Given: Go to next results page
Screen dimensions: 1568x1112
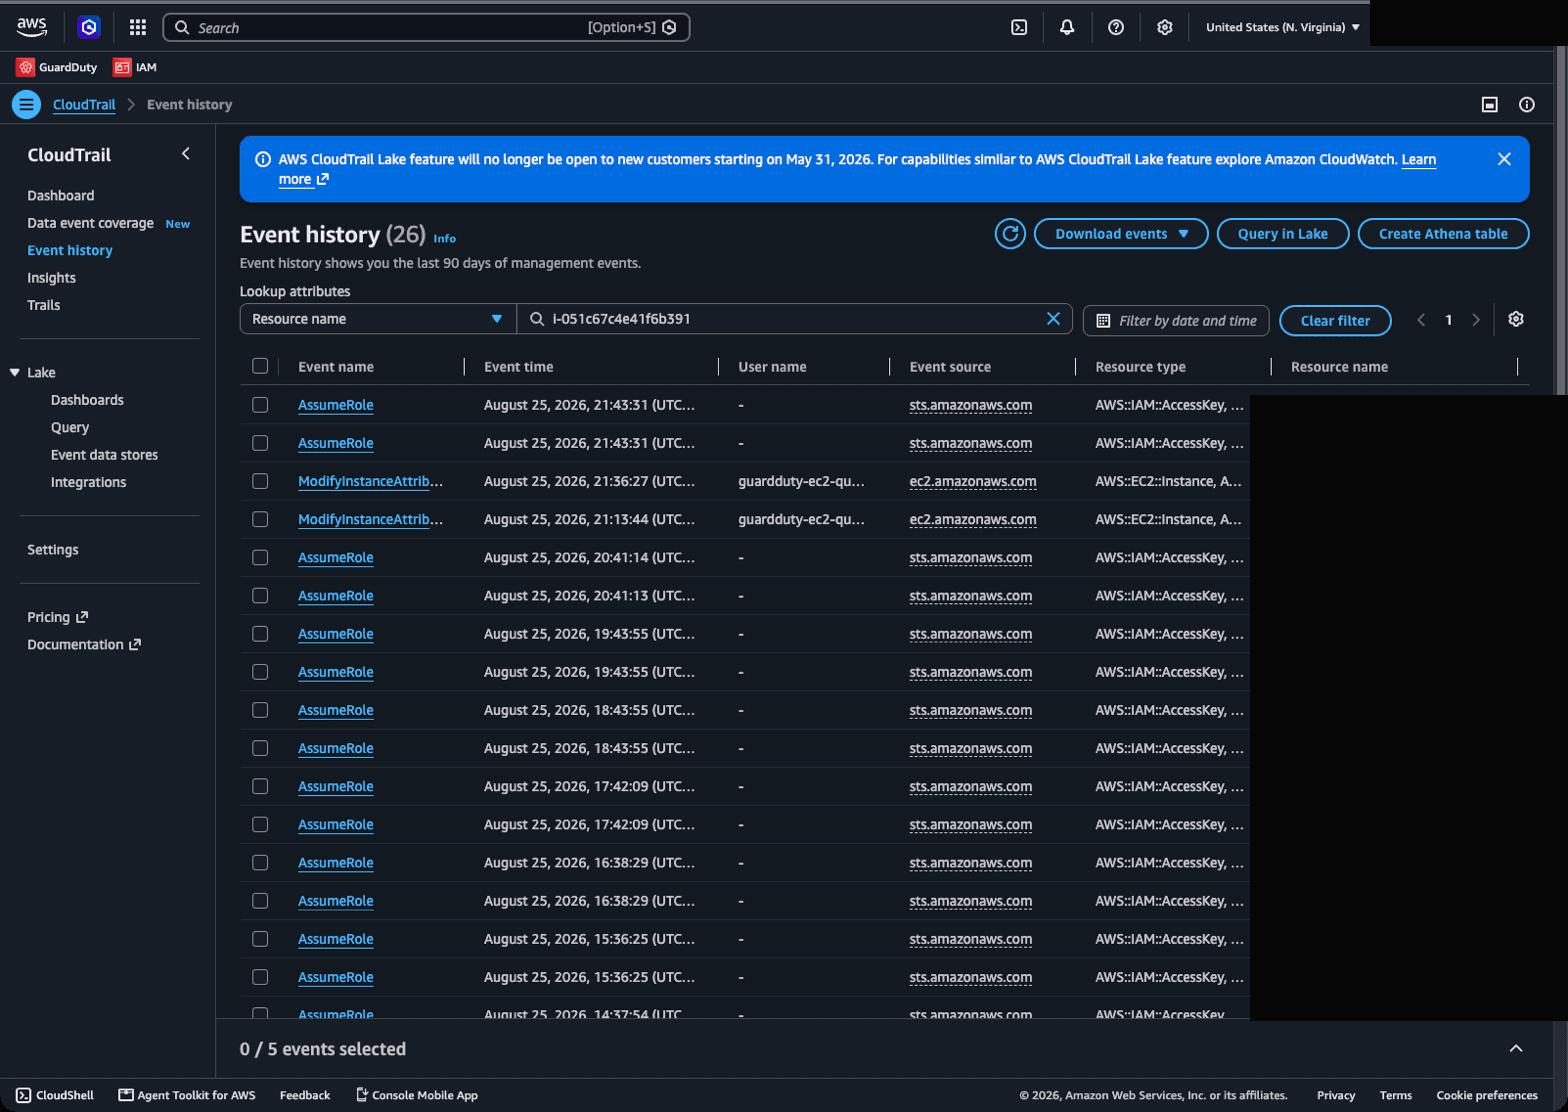Looking at the screenshot, I should (x=1476, y=320).
